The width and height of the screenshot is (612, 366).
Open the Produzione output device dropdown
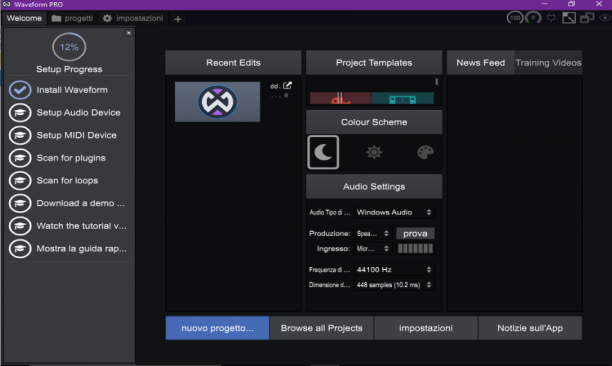tap(372, 233)
